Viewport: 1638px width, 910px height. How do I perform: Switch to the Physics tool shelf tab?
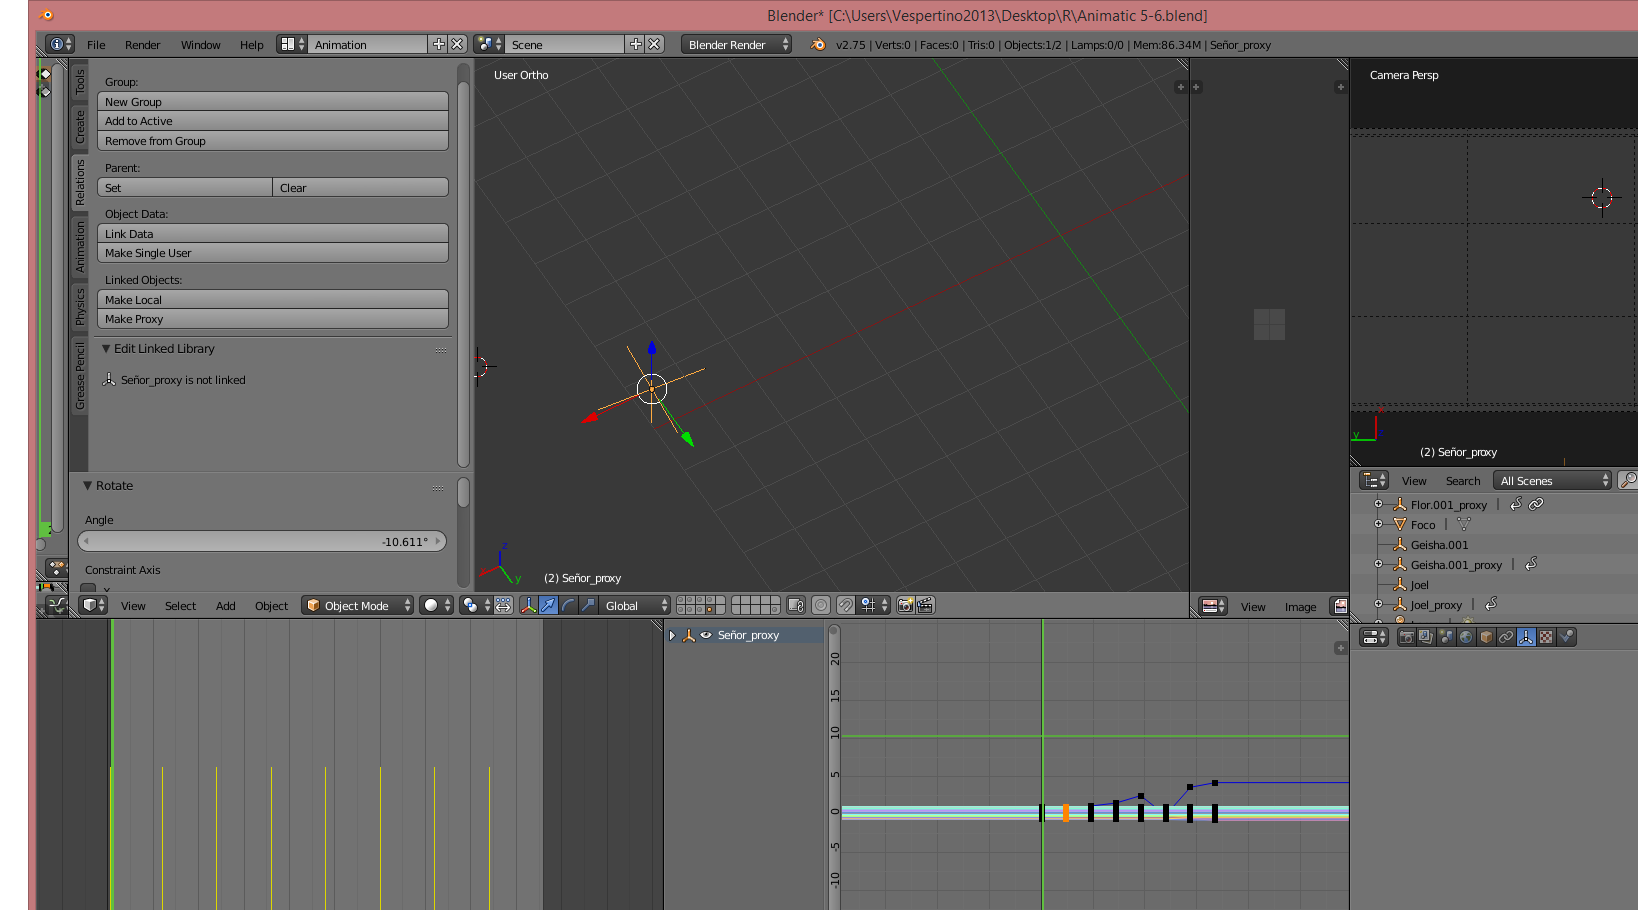[80, 307]
